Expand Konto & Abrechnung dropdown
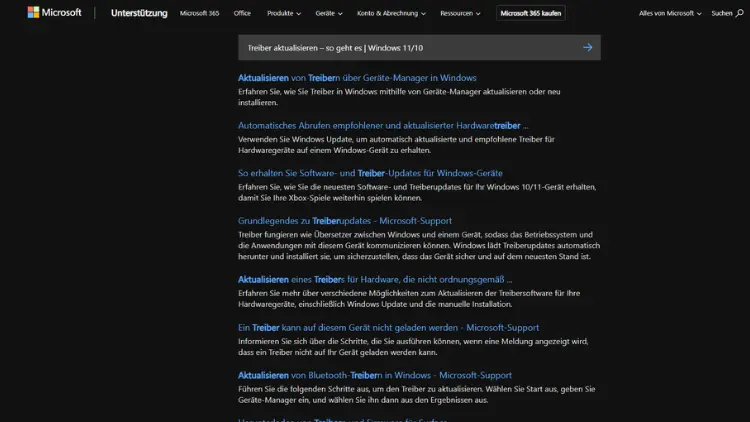Image resolution: width=750 pixels, height=422 pixels. pyautogui.click(x=391, y=13)
